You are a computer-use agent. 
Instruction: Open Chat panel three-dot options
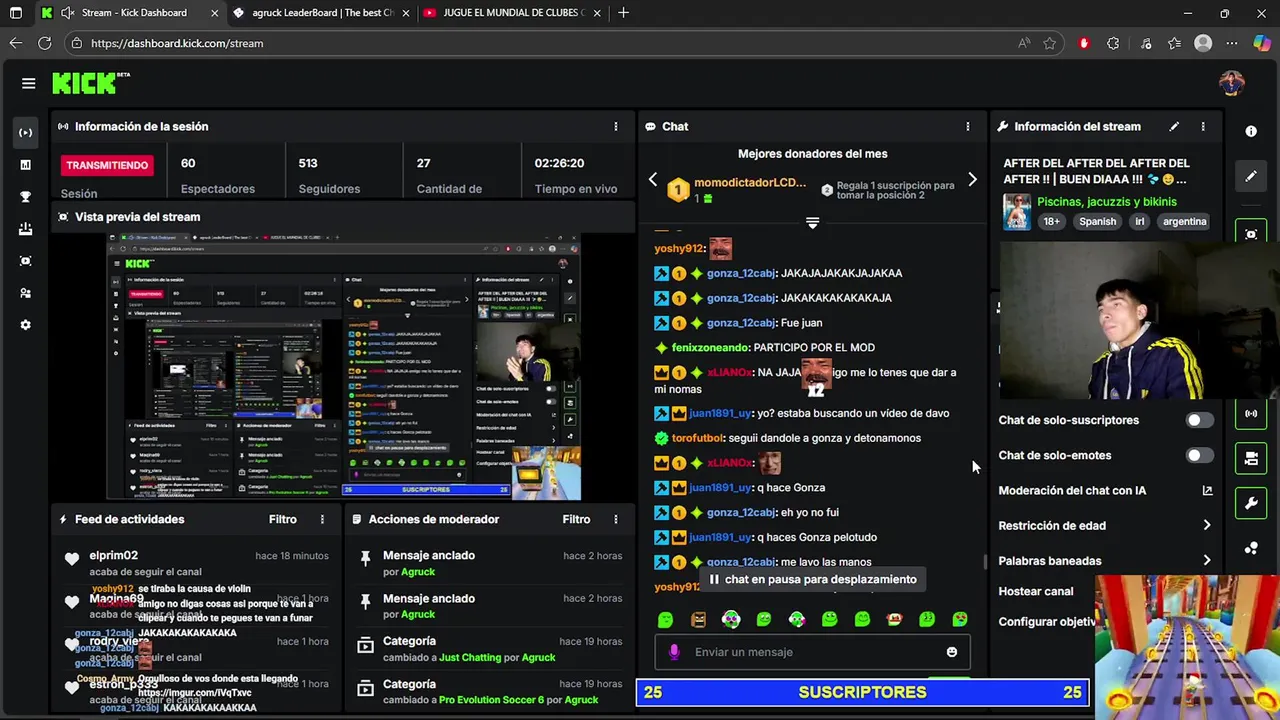pyautogui.click(x=967, y=127)
